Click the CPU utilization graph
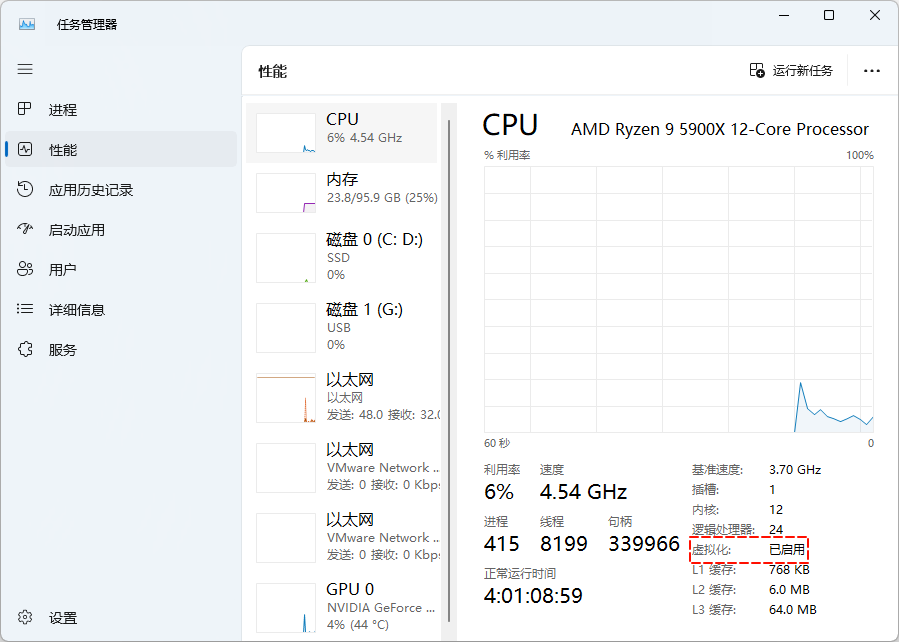Screen dimensions: 899x642 tap(678, 299)
